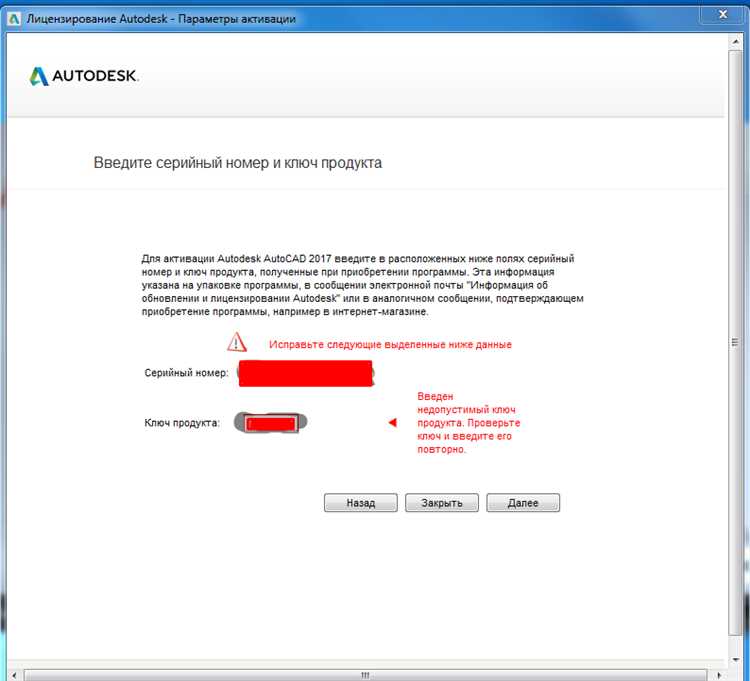Viewport: 750px width, 681px height.
Task: Close the Autodesk licensing window
Action: click(723, 14)
